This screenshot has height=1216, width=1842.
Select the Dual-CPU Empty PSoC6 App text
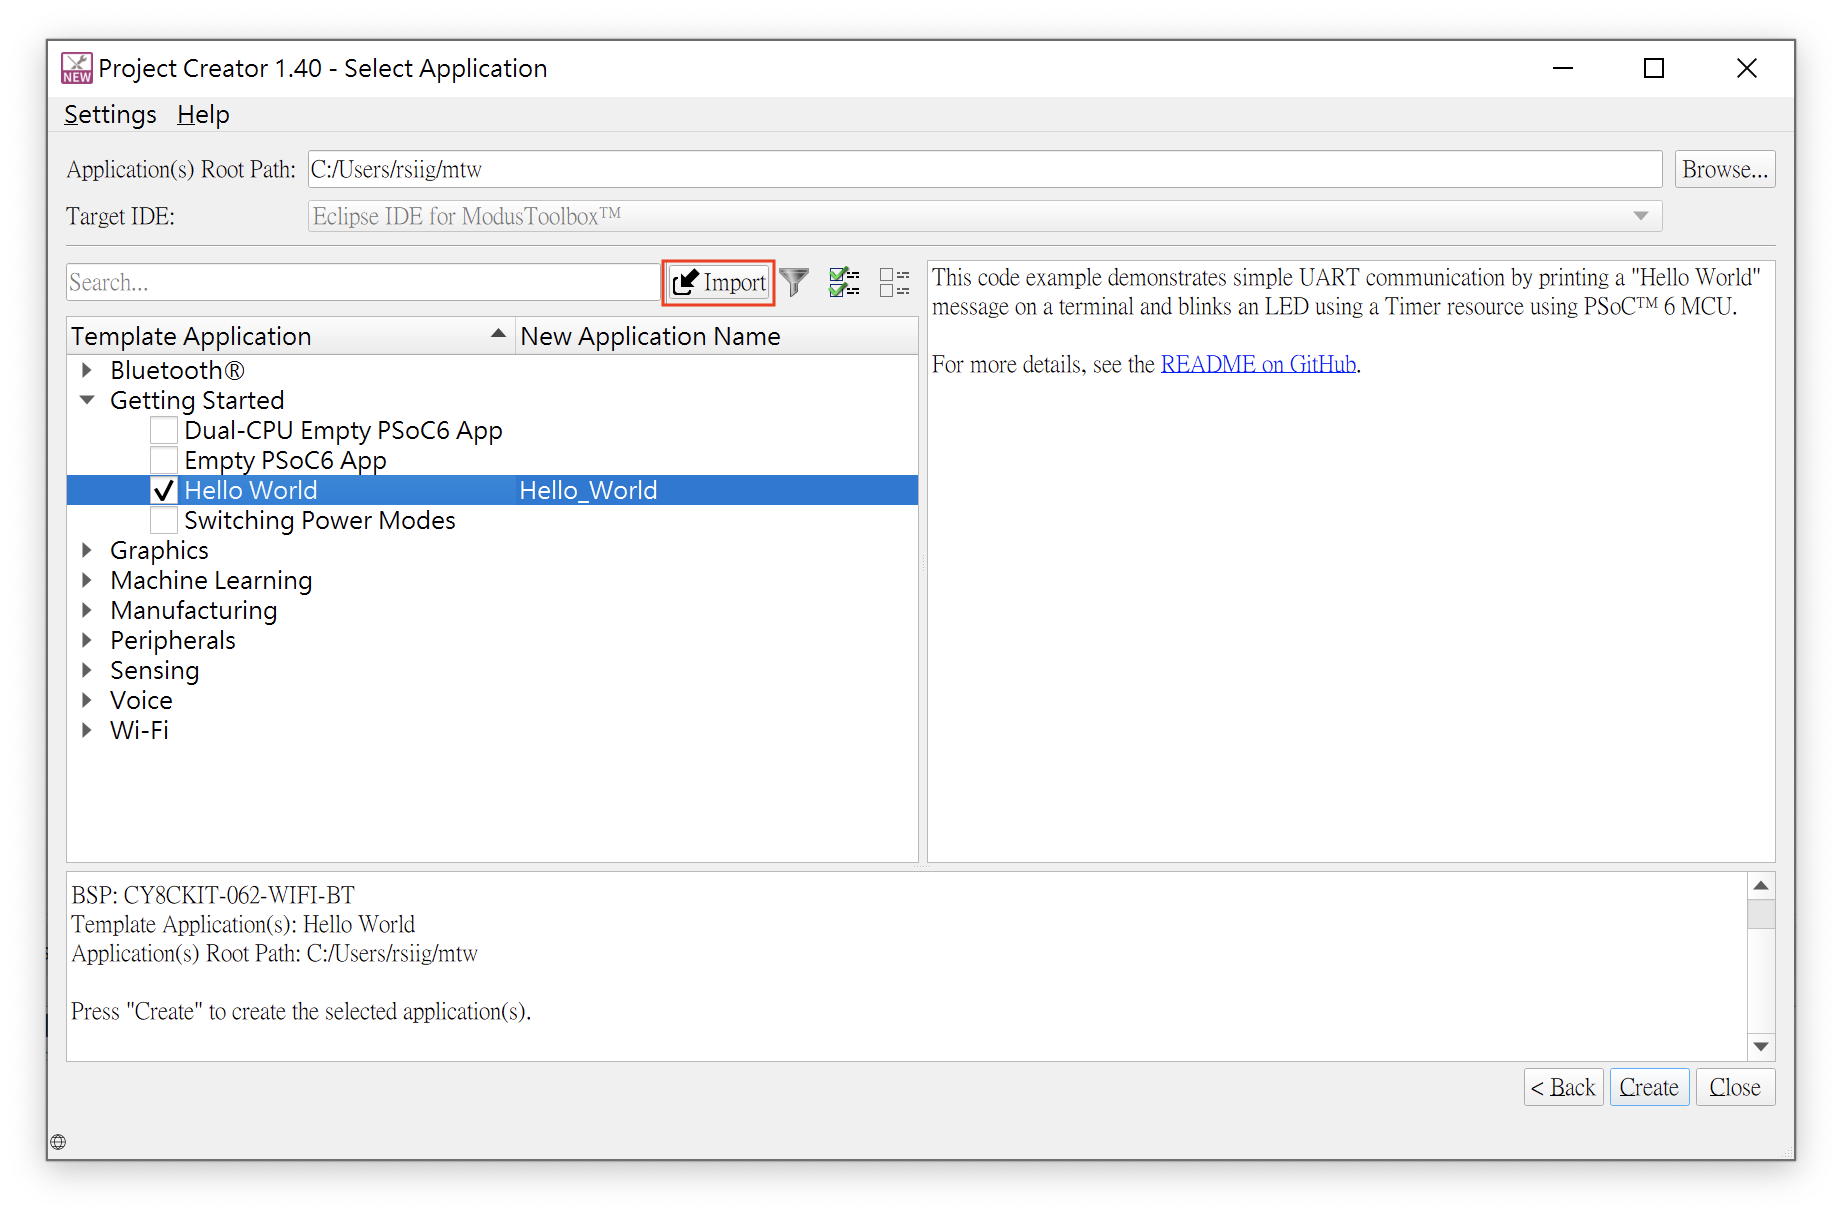343,431
